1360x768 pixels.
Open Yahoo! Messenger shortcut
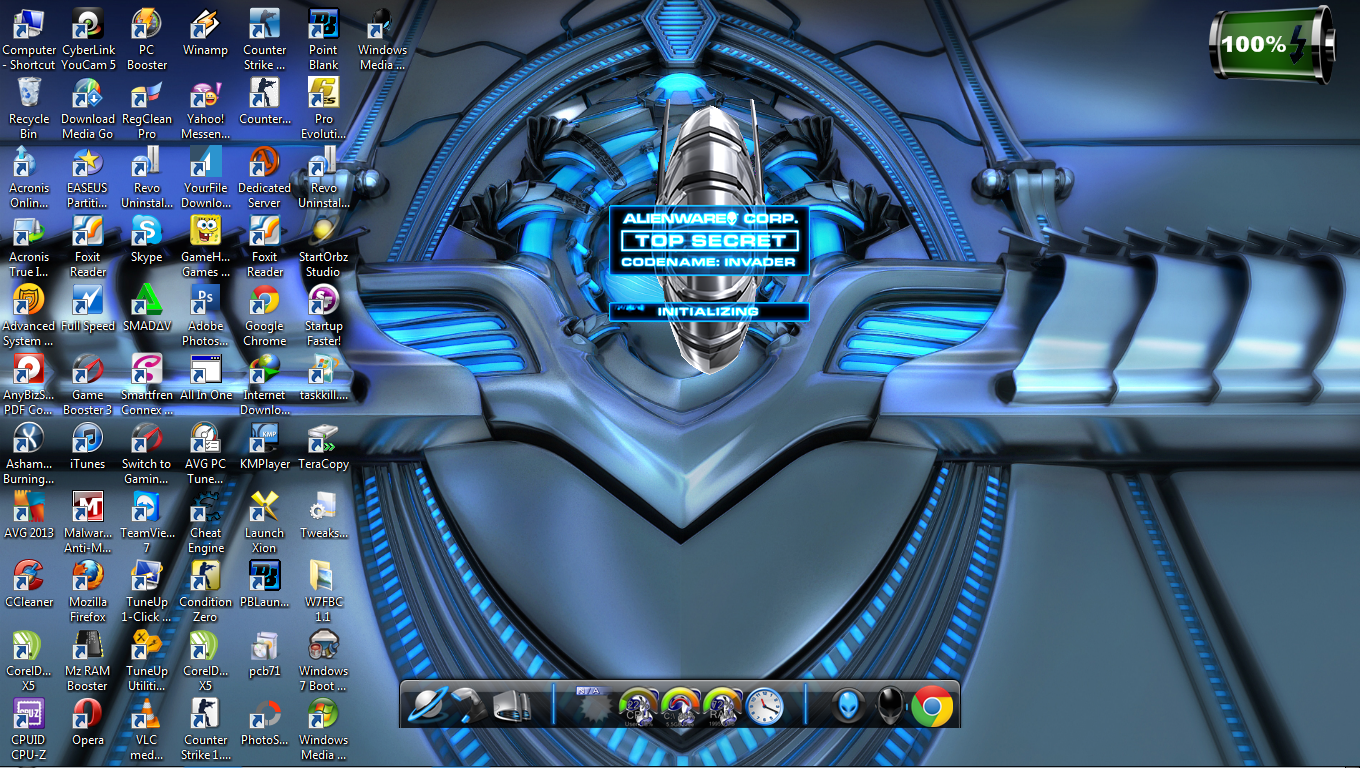[205, 108]
